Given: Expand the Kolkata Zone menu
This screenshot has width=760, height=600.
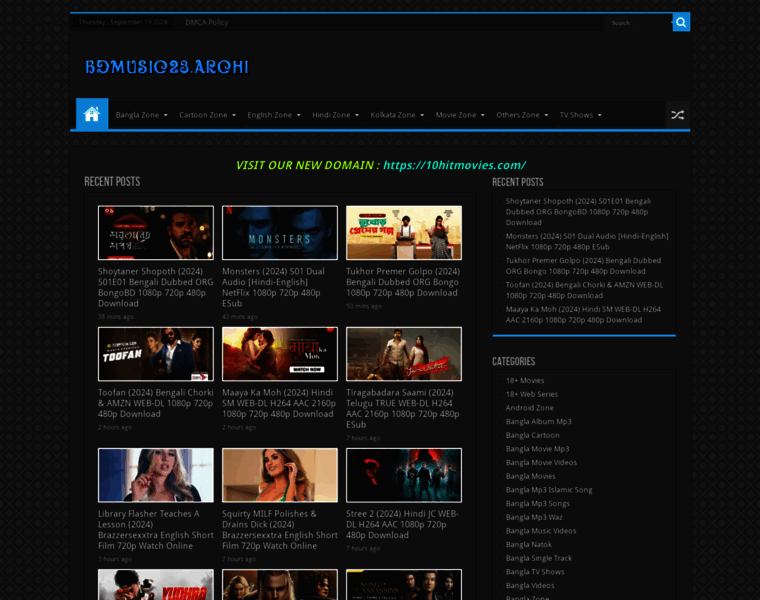Looking at the screenshot, I should pos(397,115).
